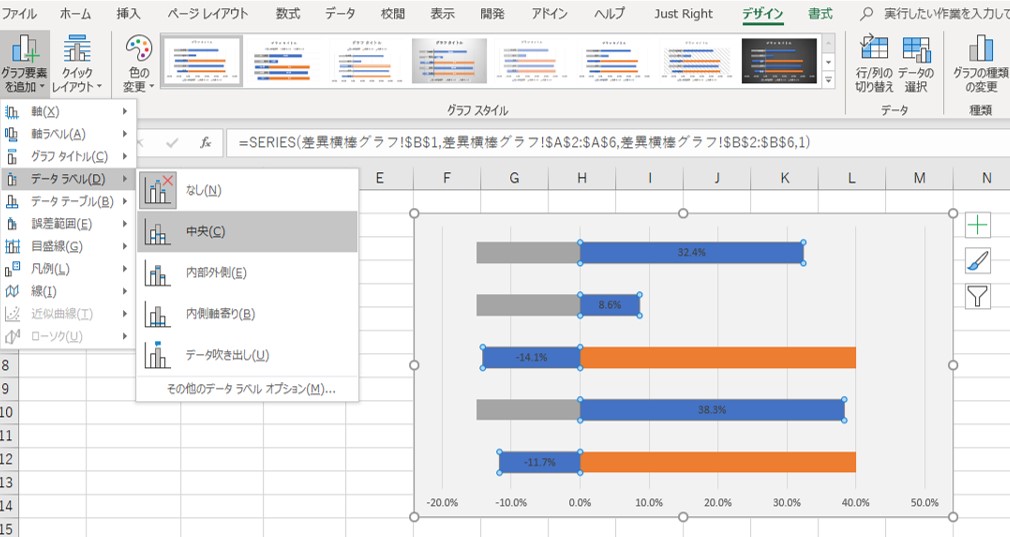Screen dimensions: 1010x537
Task: Click the -14.1% data bar
Action: (x=531, y=357)
